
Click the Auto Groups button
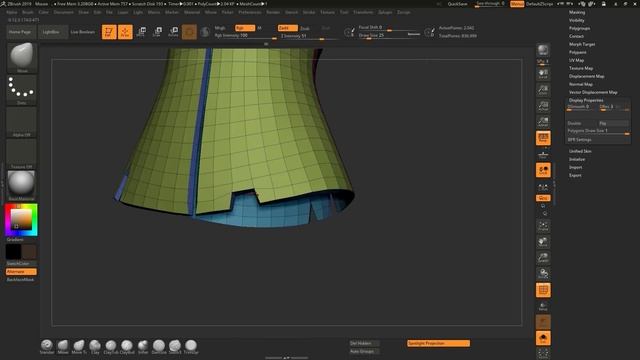364,351
